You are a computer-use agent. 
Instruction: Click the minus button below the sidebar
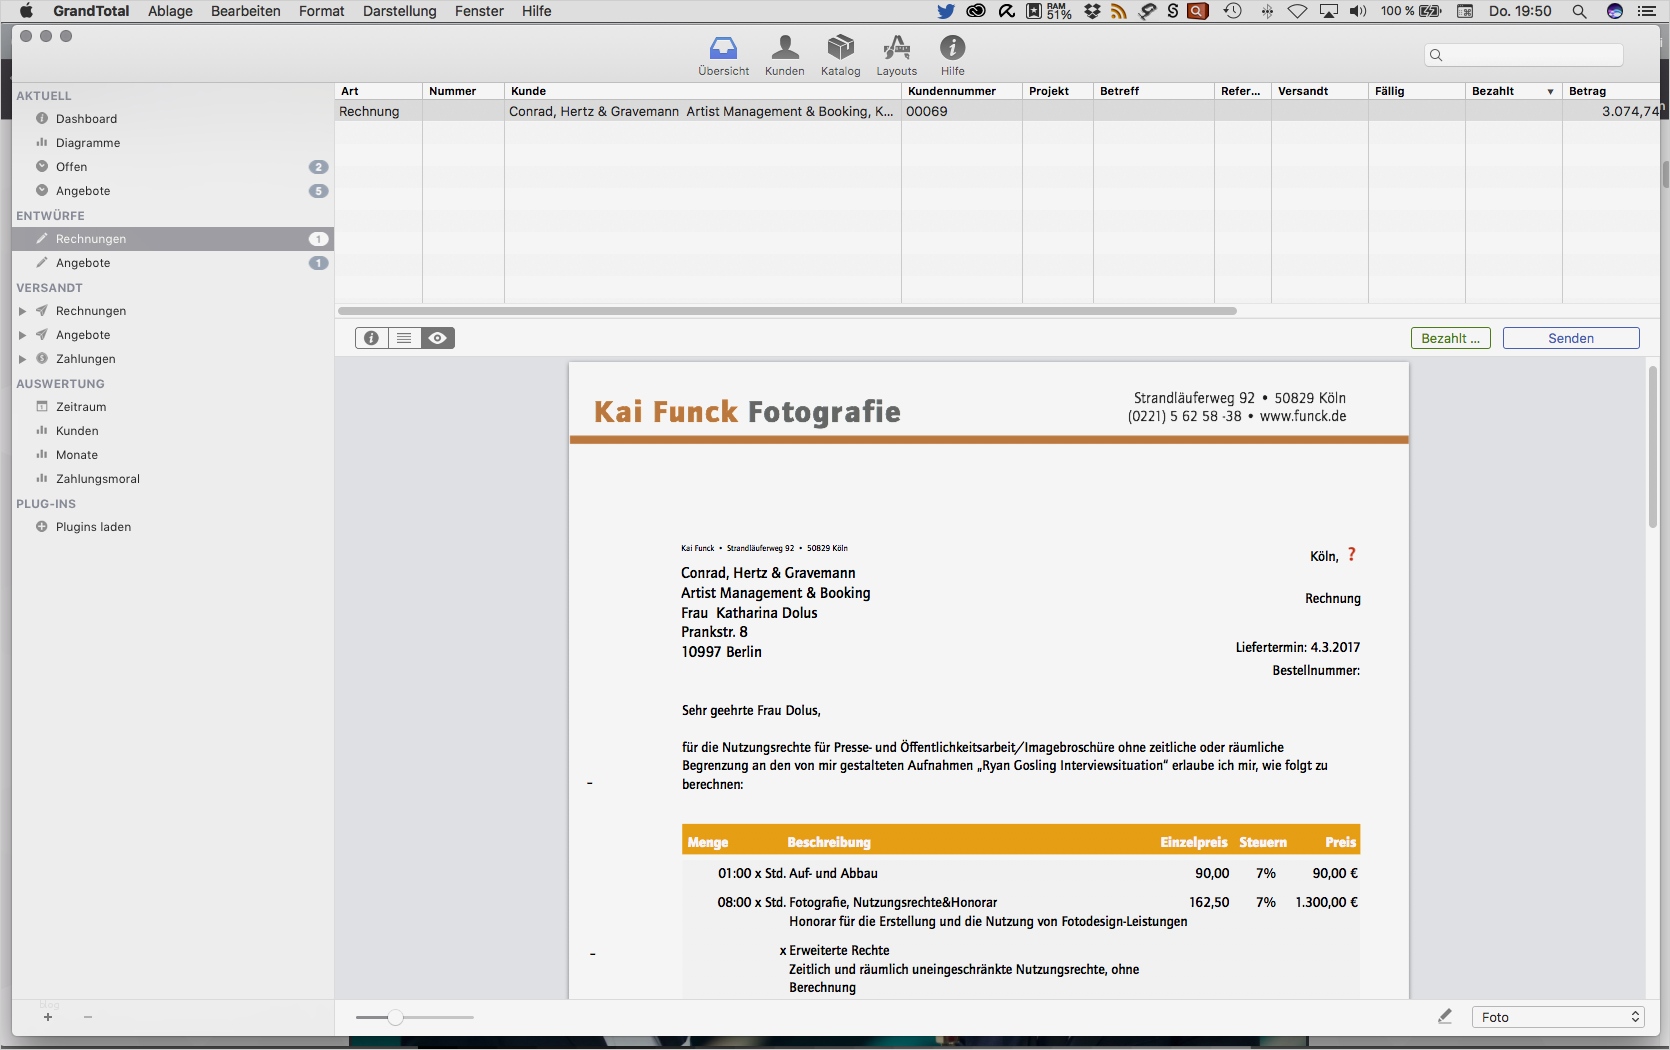click(x=88, y=1017)
